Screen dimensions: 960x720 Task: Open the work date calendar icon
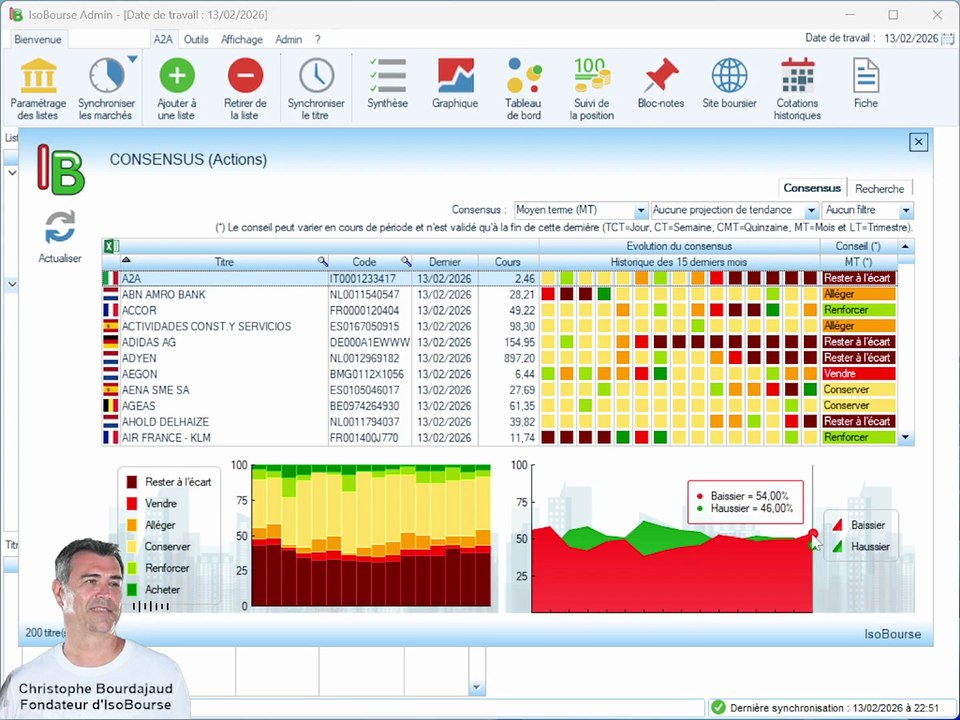pos(947,39)
